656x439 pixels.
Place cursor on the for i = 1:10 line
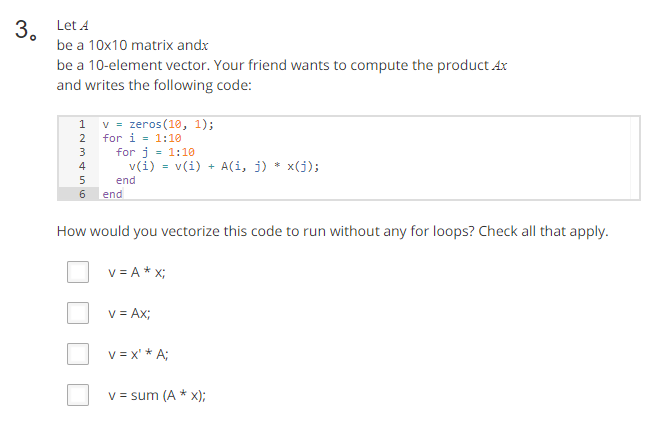(142, 138)
